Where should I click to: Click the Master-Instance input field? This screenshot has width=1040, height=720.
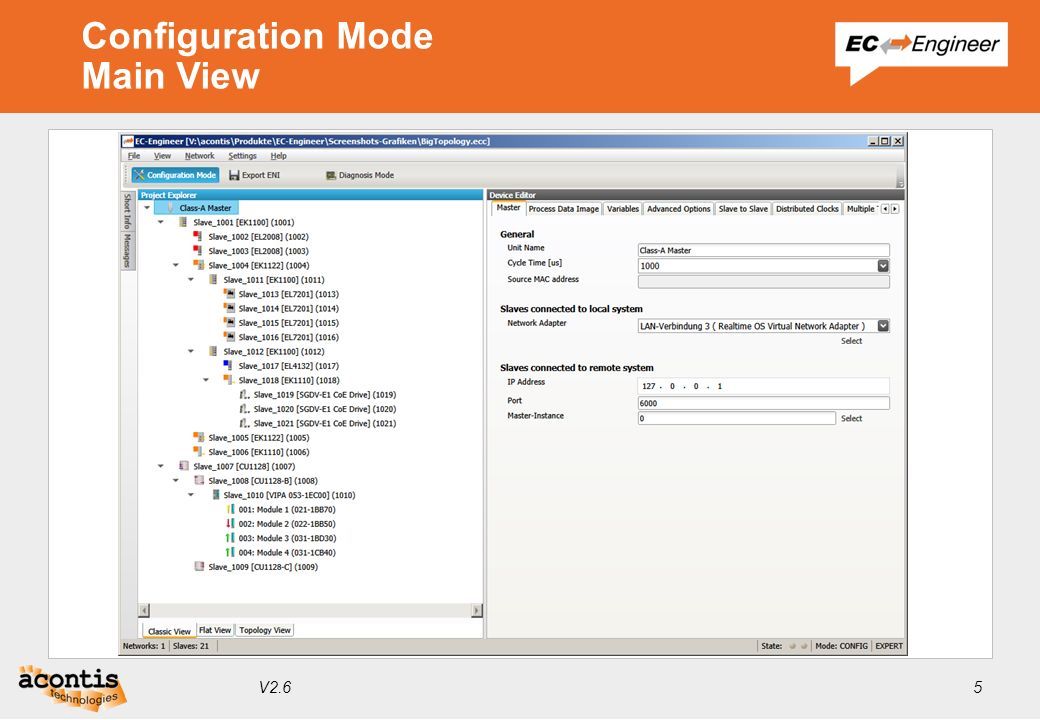coord(736,418)
